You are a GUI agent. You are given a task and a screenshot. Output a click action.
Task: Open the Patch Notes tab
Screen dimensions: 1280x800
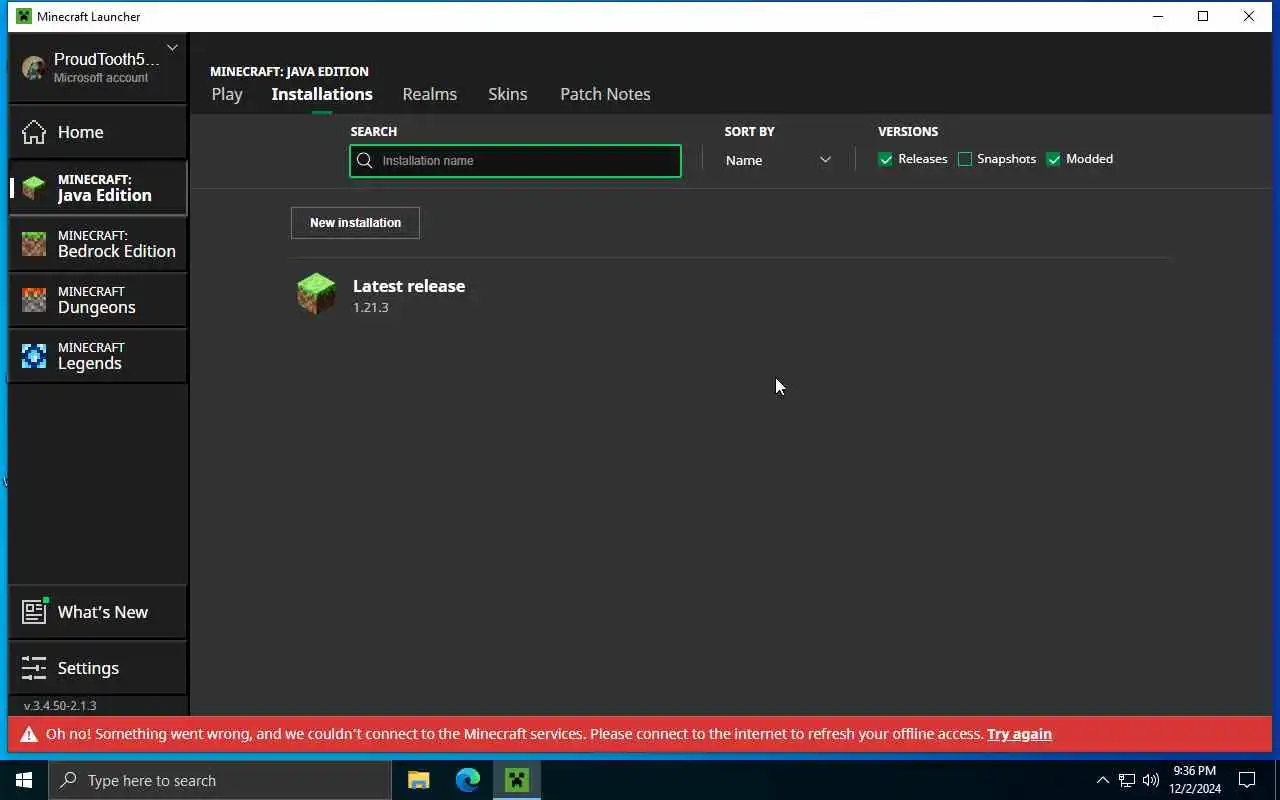tap(605, 94)
